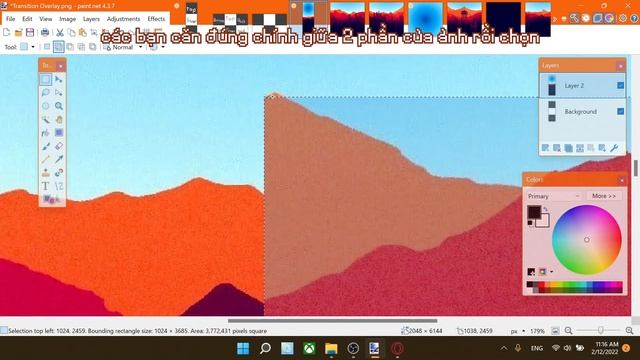Screen dimensions: 640x360
Task: Open Windows Start button on taskbar
Action: pos(243,349)
